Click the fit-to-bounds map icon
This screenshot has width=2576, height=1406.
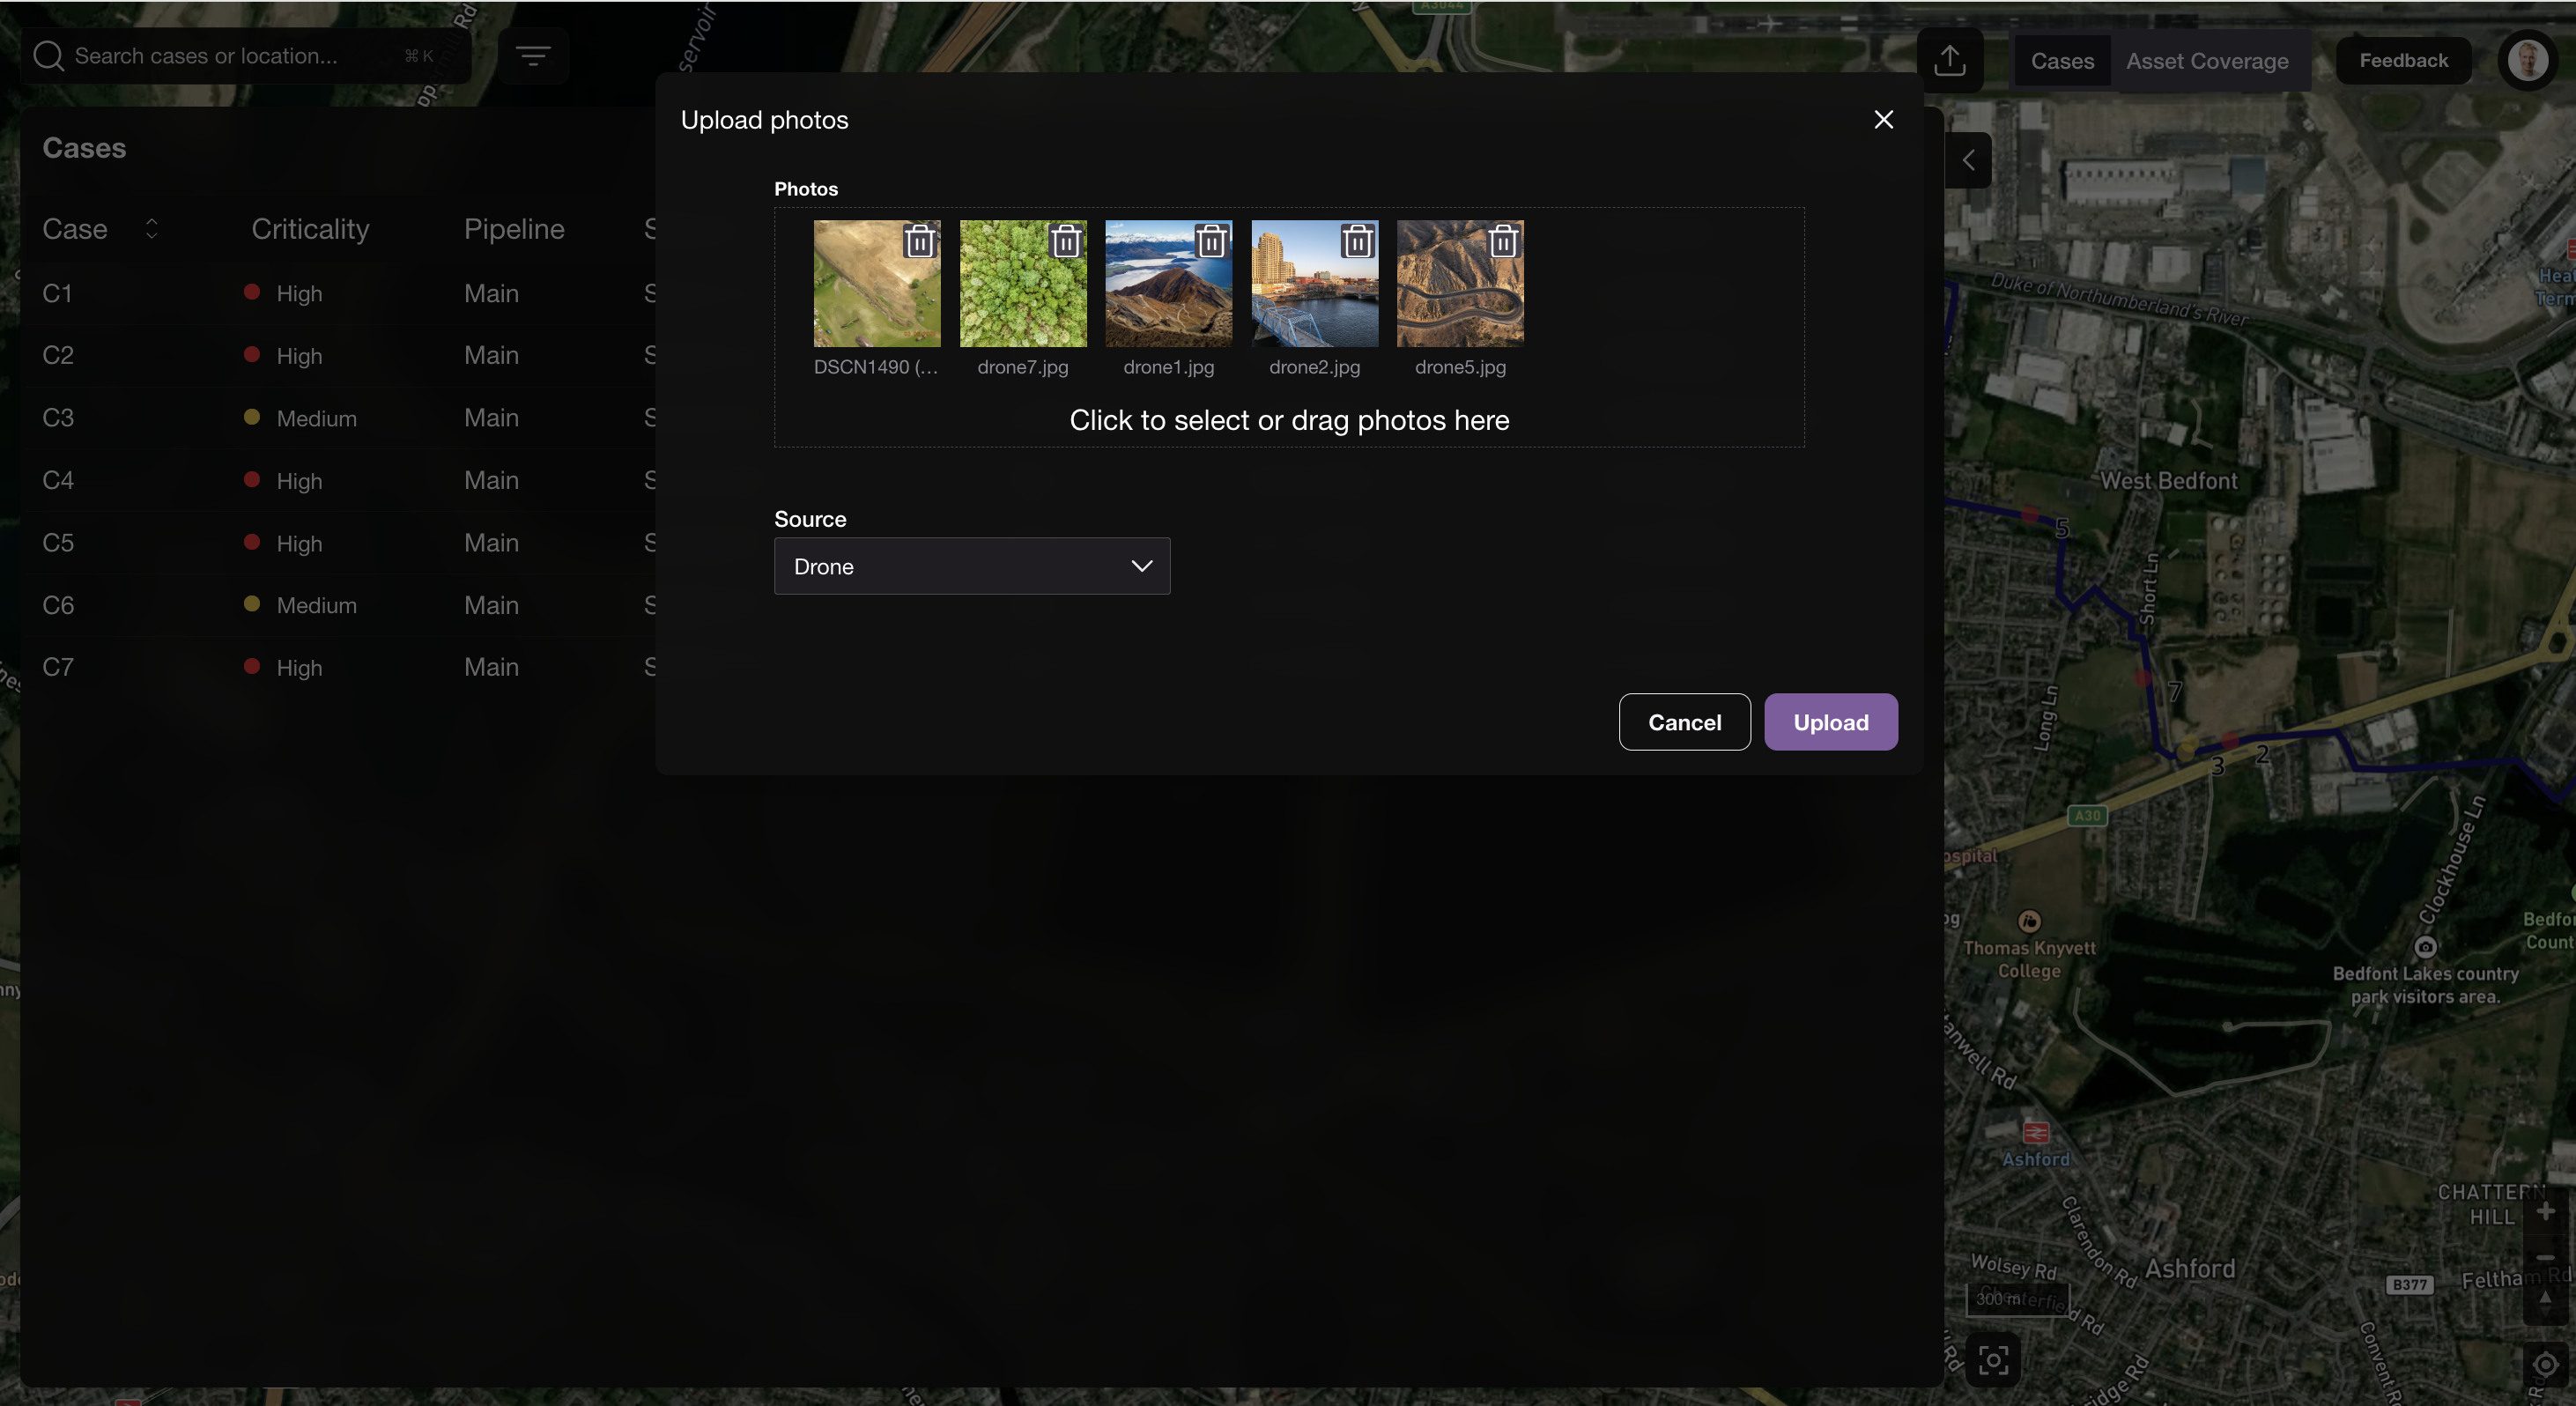[1993, 1360]
